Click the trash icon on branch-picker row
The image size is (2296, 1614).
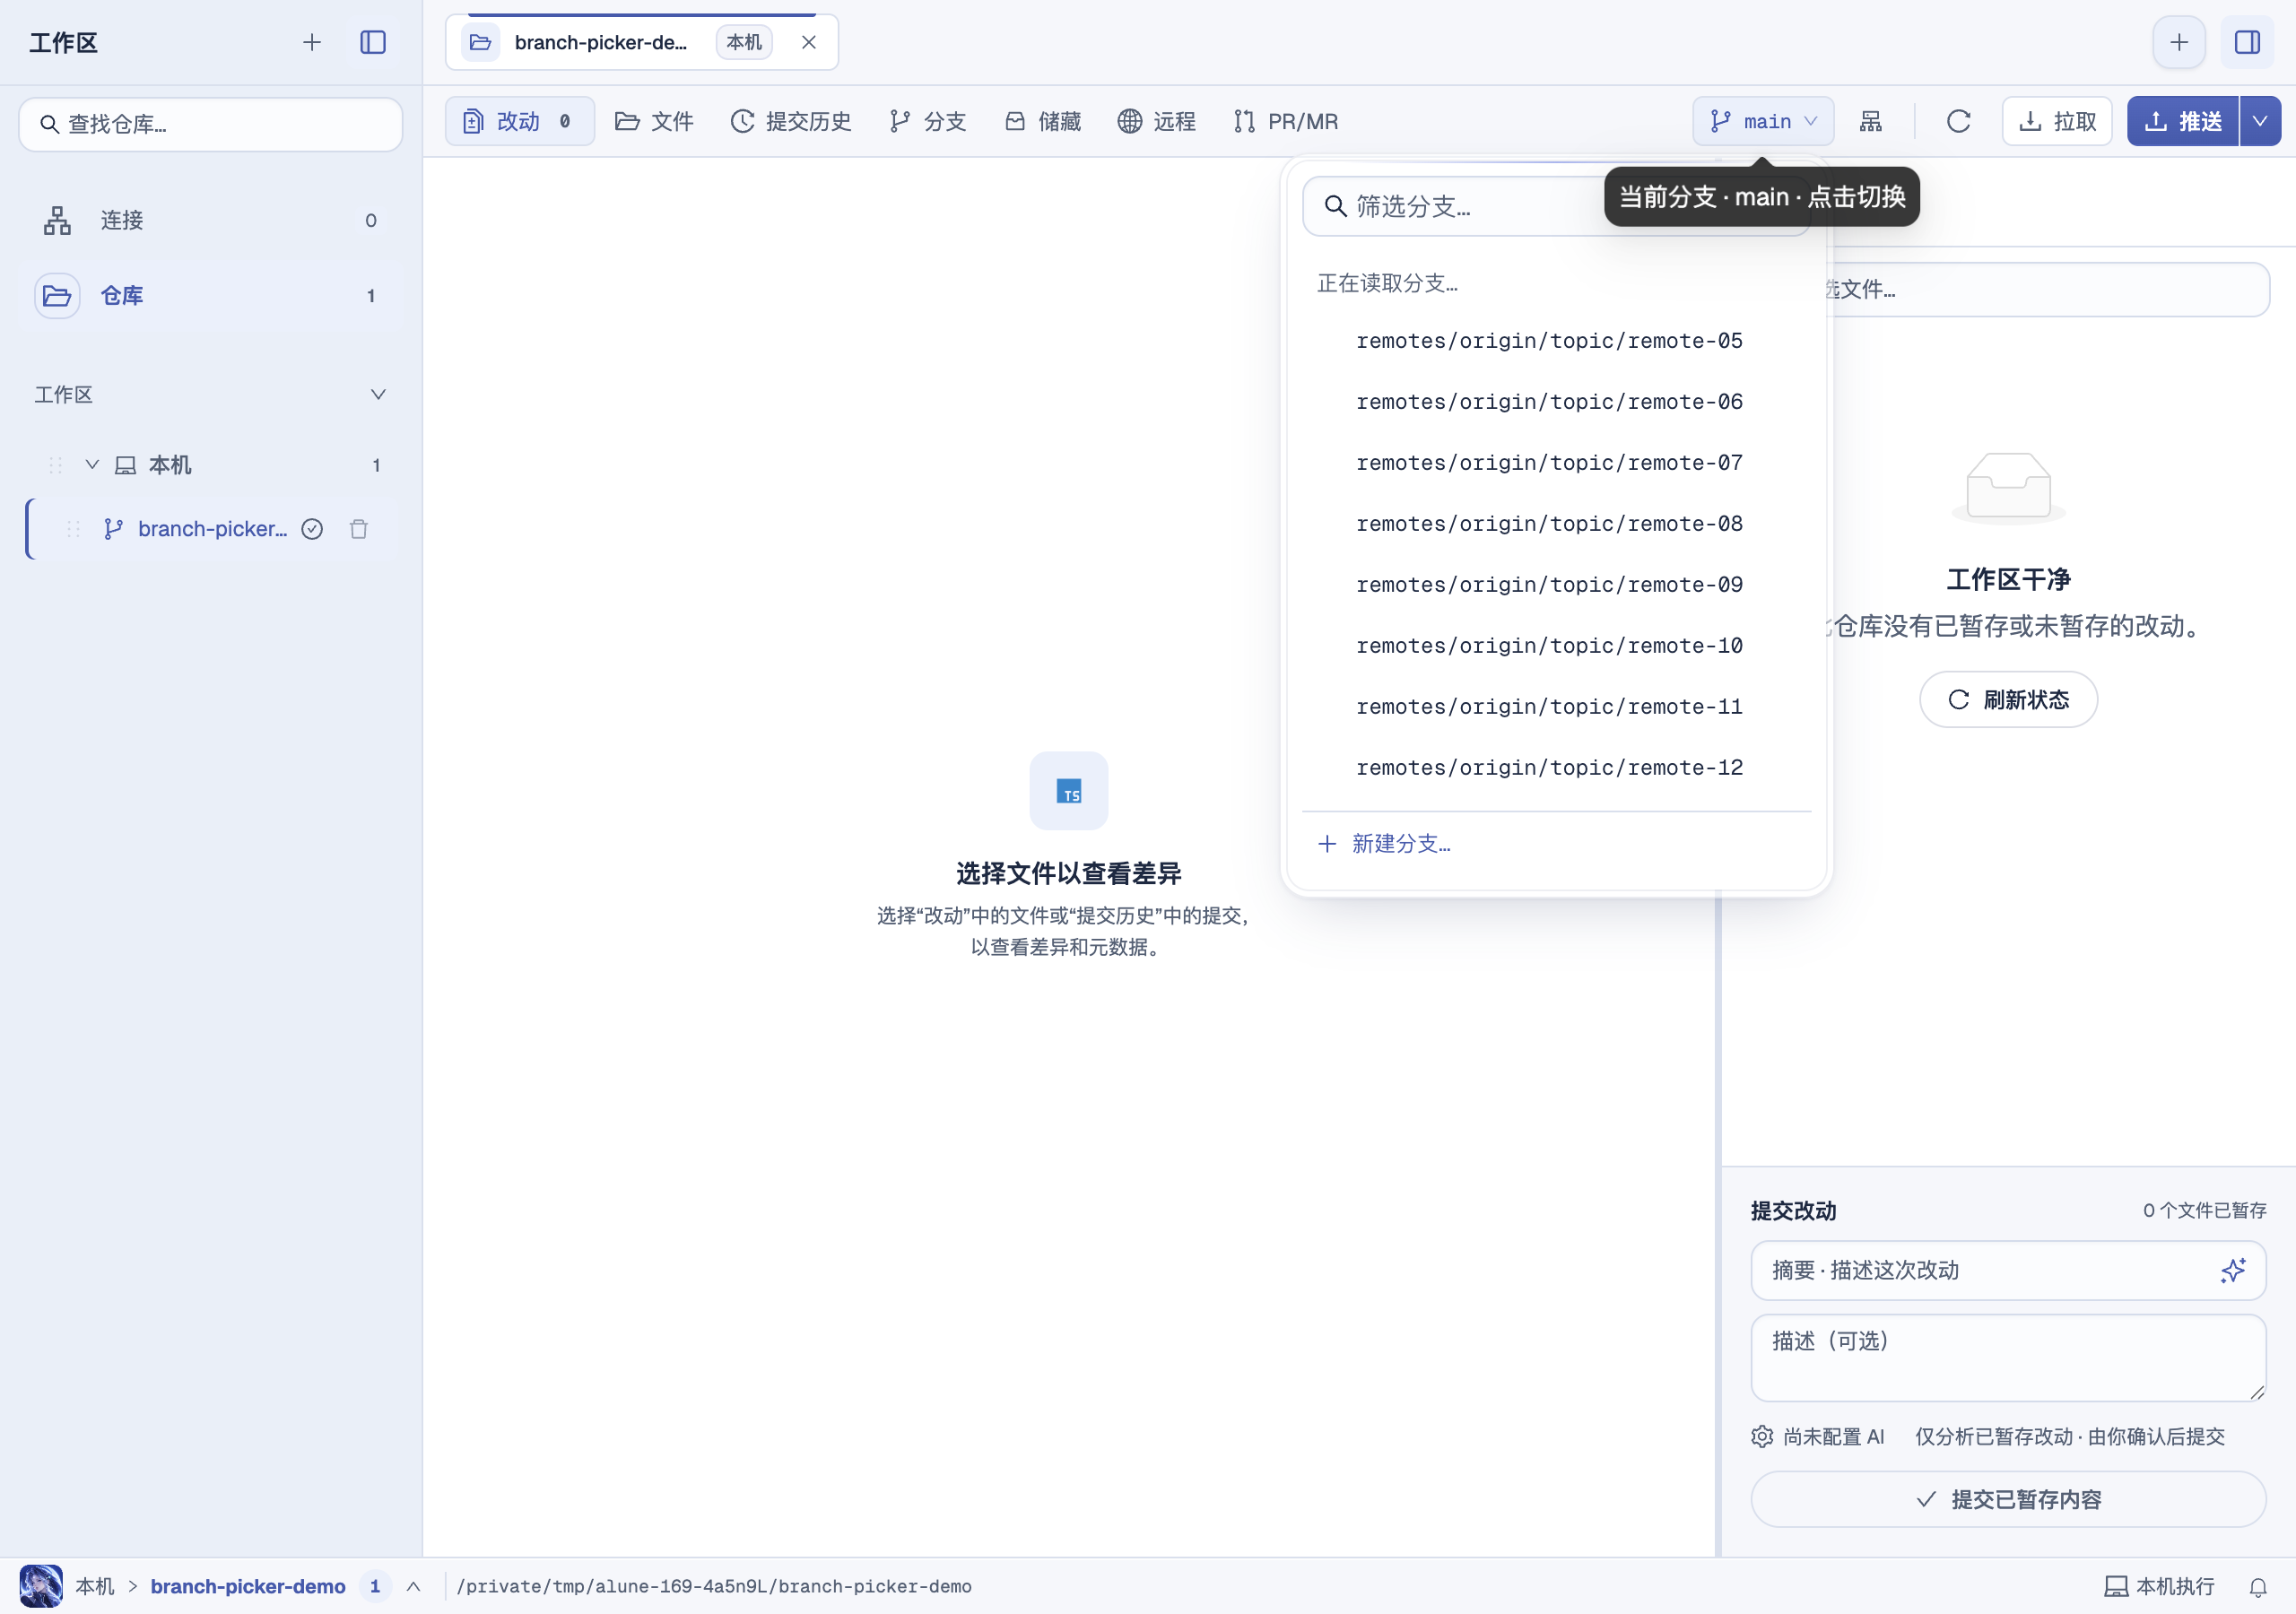pos(359,529)
